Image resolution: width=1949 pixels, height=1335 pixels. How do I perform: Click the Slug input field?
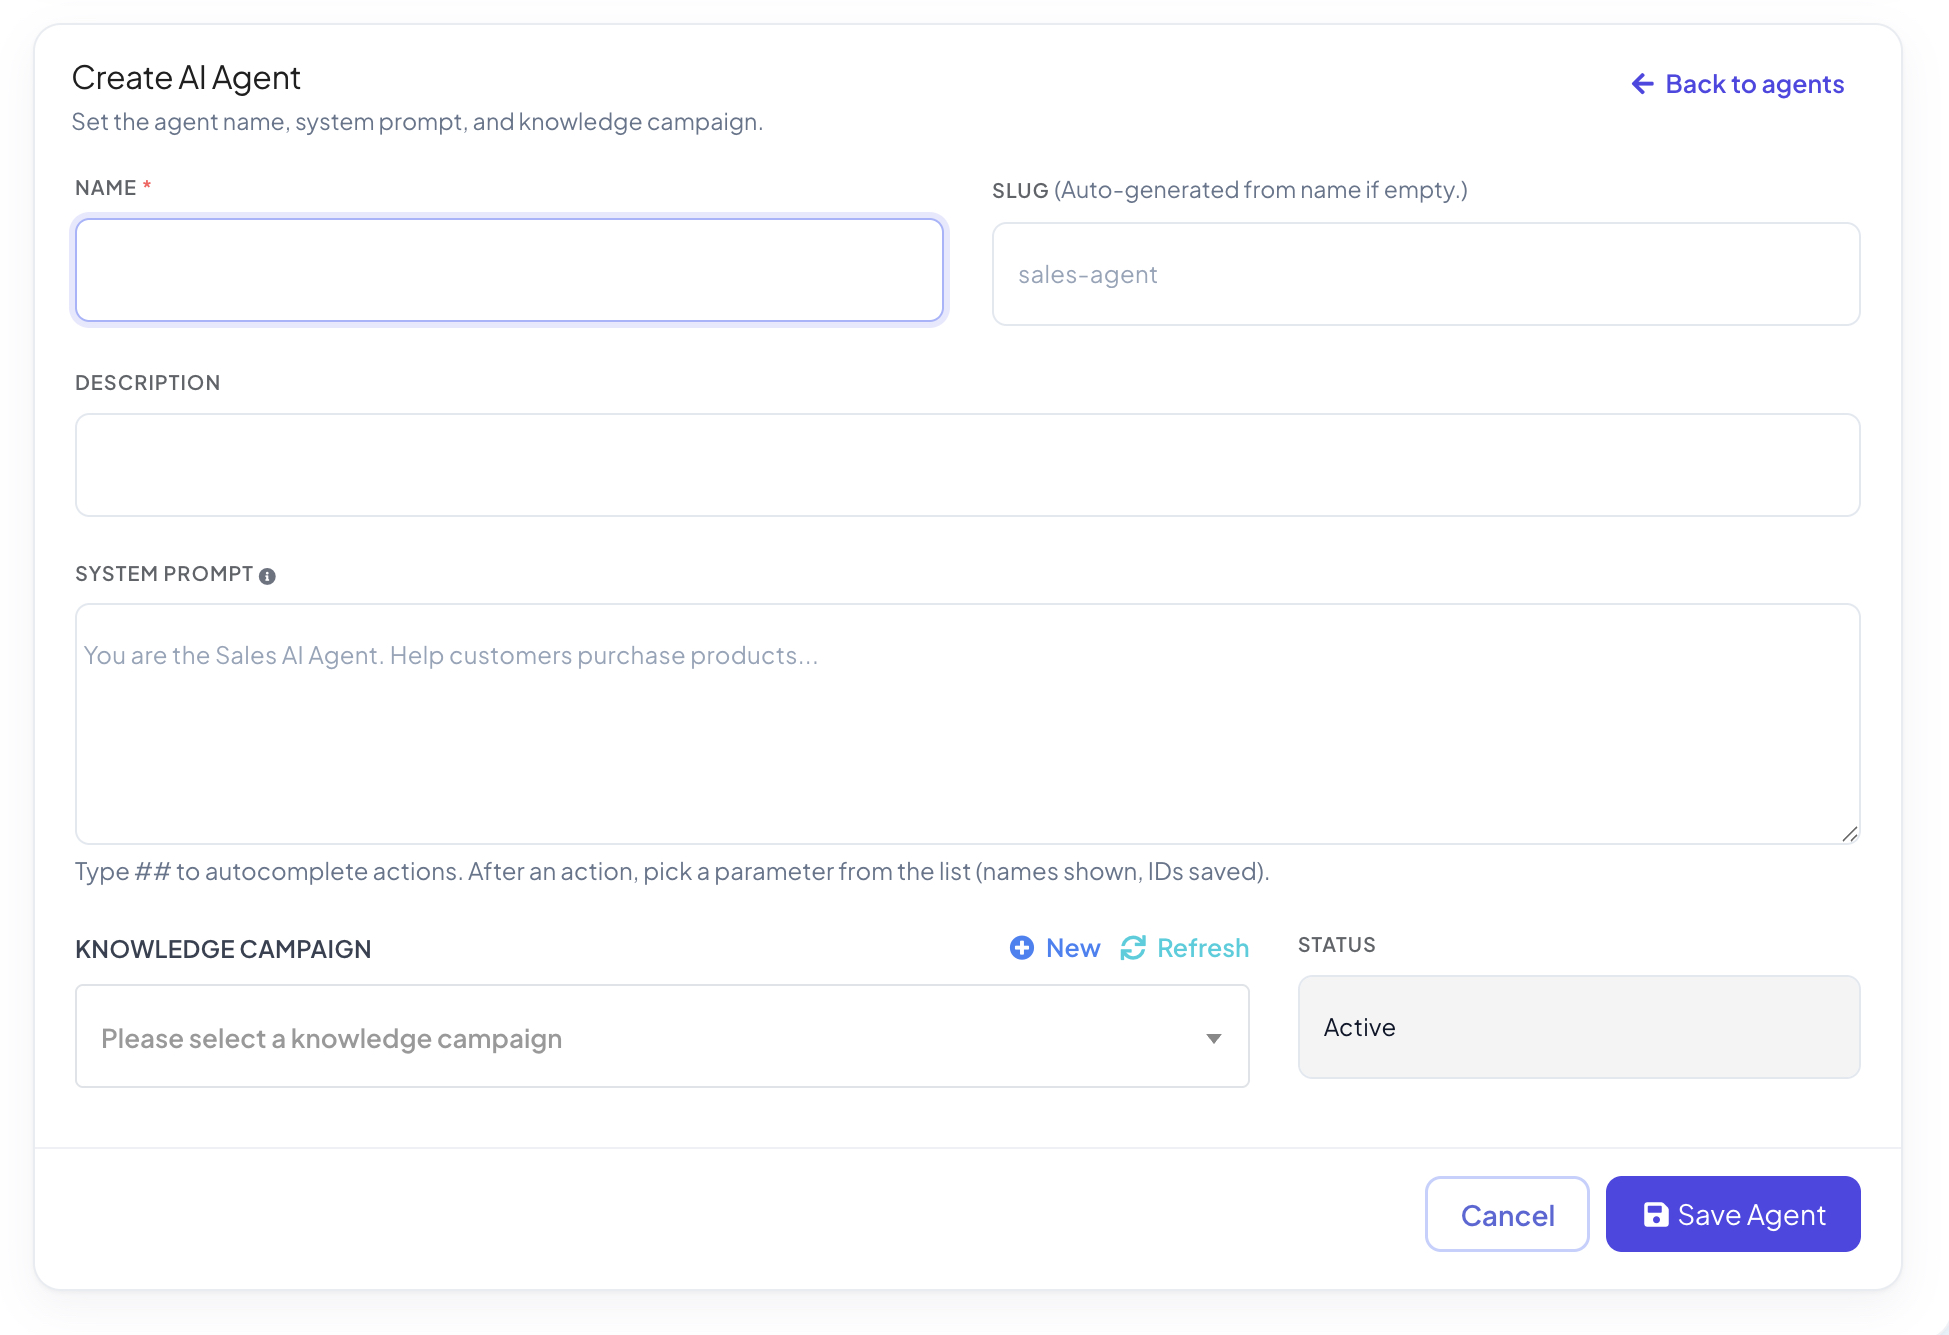tap(1426, 274)
